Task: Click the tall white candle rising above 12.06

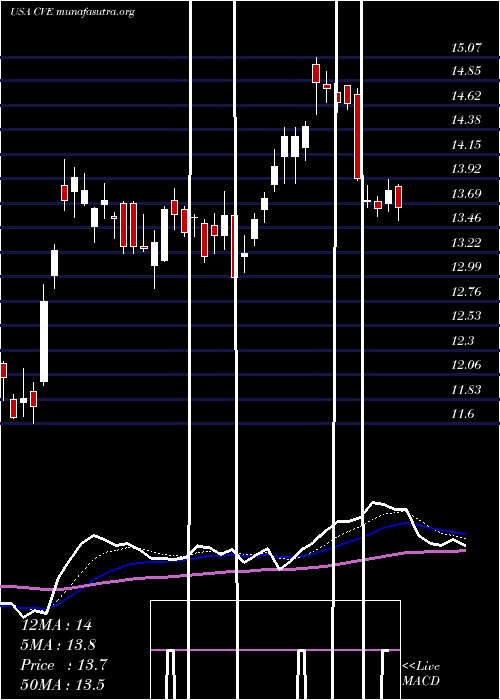Action: [x=44, y=342]
